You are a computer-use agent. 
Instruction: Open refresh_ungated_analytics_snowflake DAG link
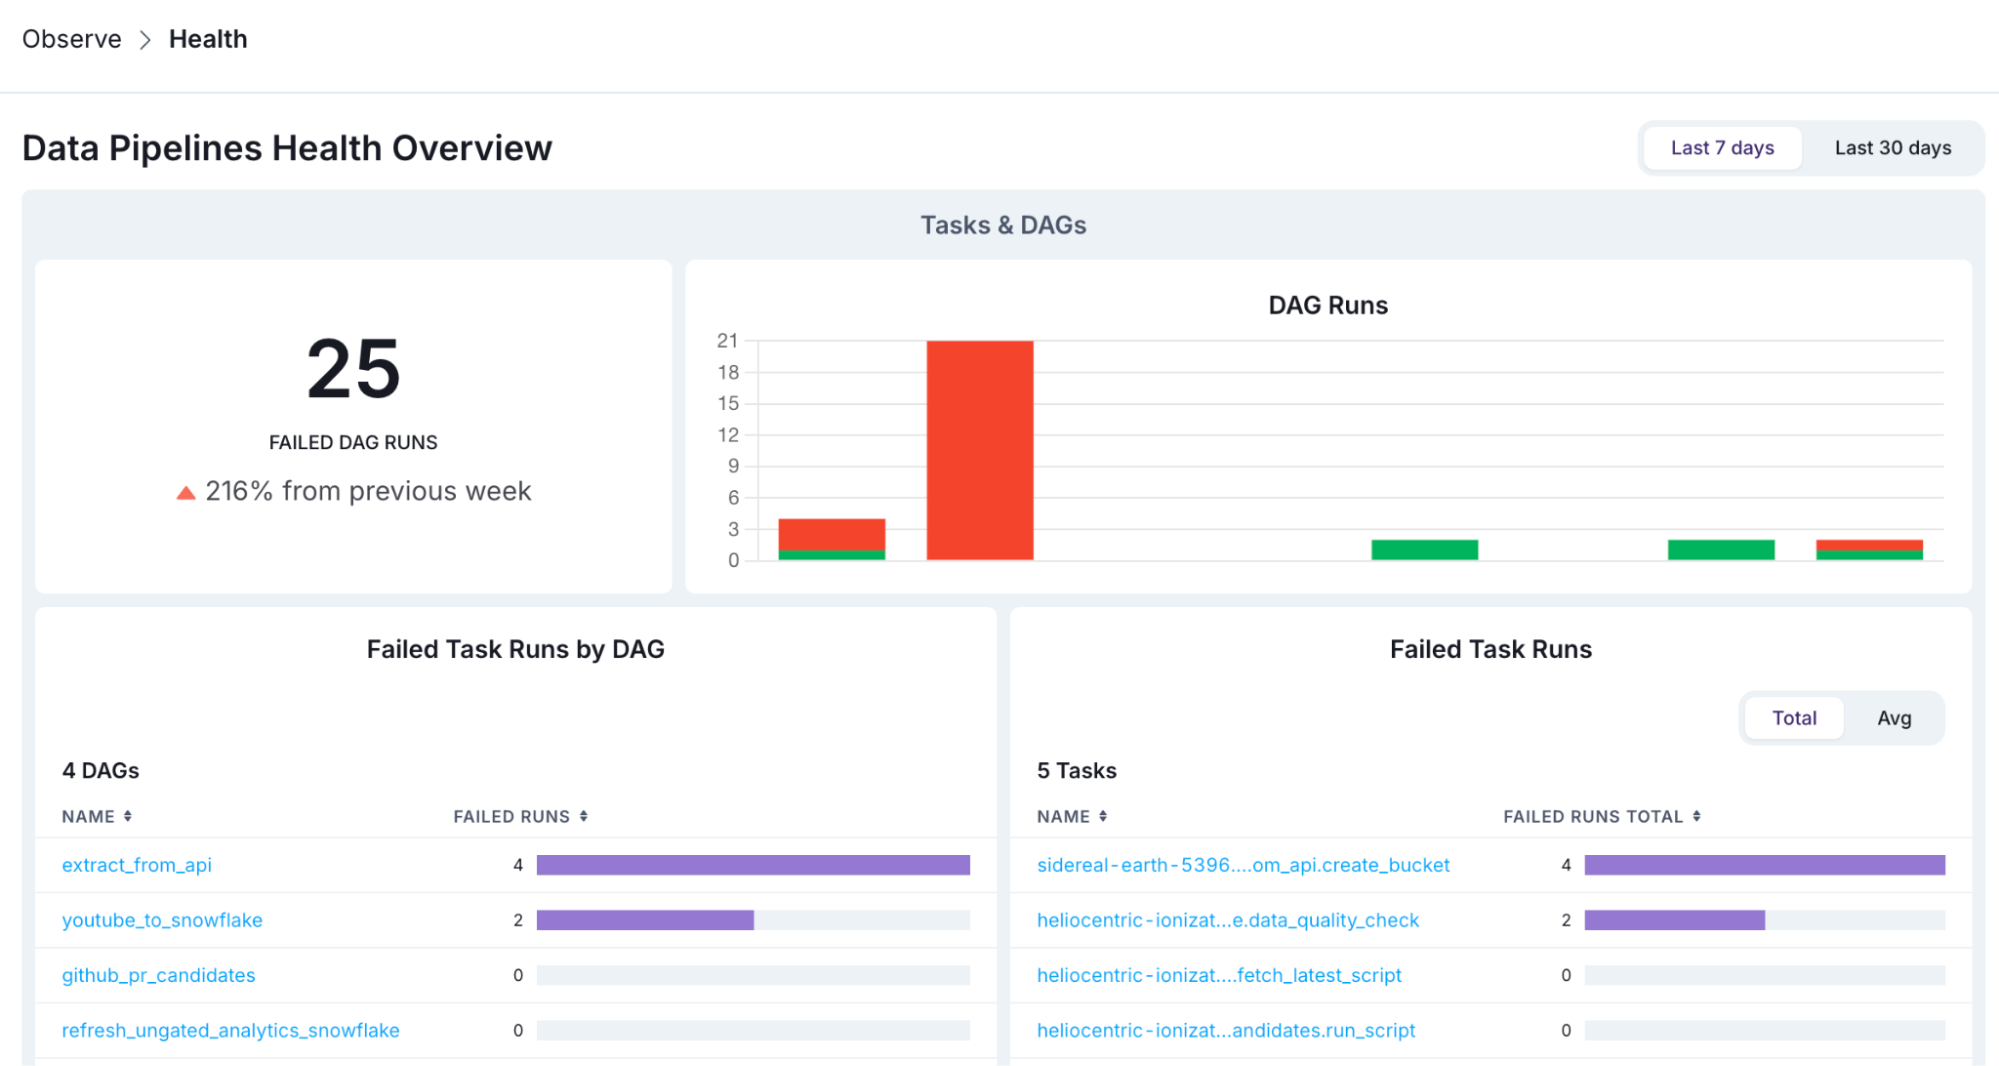tap(230, 1030)
